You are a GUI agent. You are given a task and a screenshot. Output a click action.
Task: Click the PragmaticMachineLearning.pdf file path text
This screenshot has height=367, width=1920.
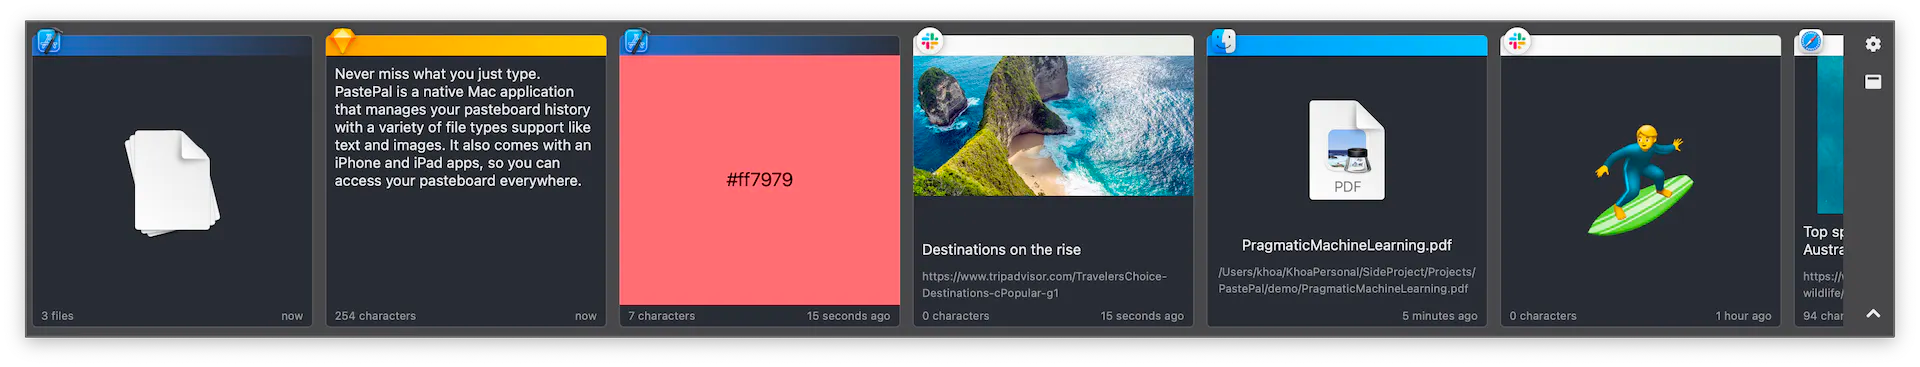point(1346,280)
